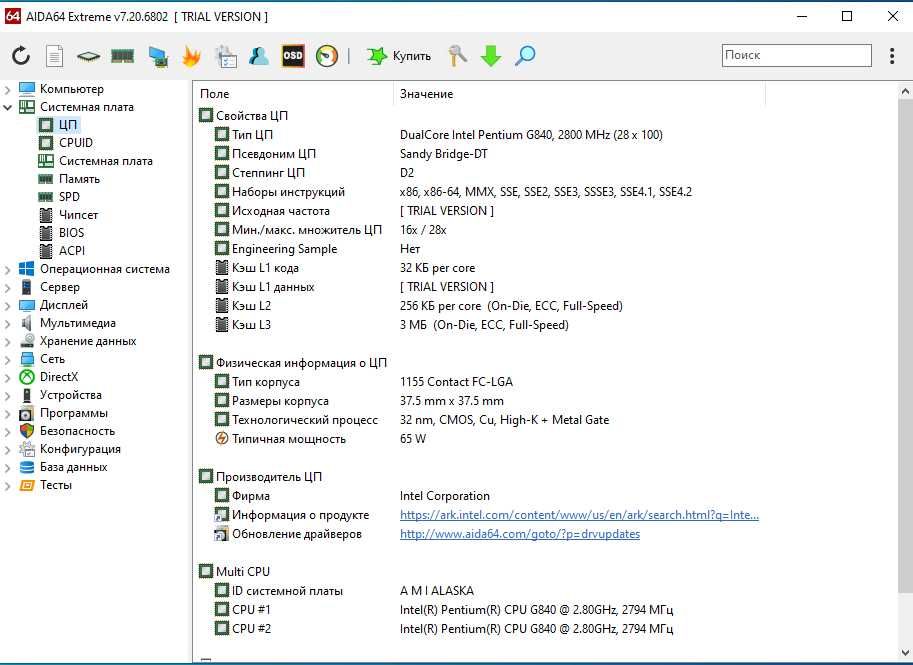The image size is (913, 665).
Task: Click the scrollbar up arrow
Action: click(905, 91)
